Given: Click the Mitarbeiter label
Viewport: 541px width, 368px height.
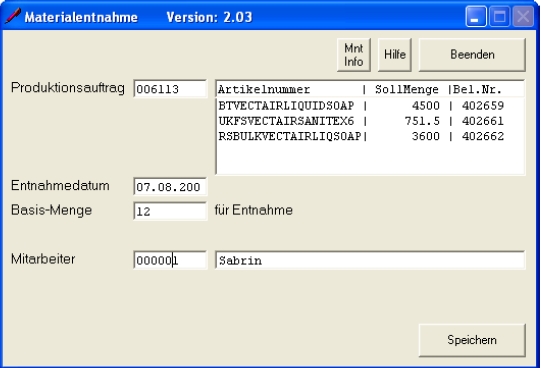Looking at the screenshot, I should pyautogui.click(x=43, y=259).
